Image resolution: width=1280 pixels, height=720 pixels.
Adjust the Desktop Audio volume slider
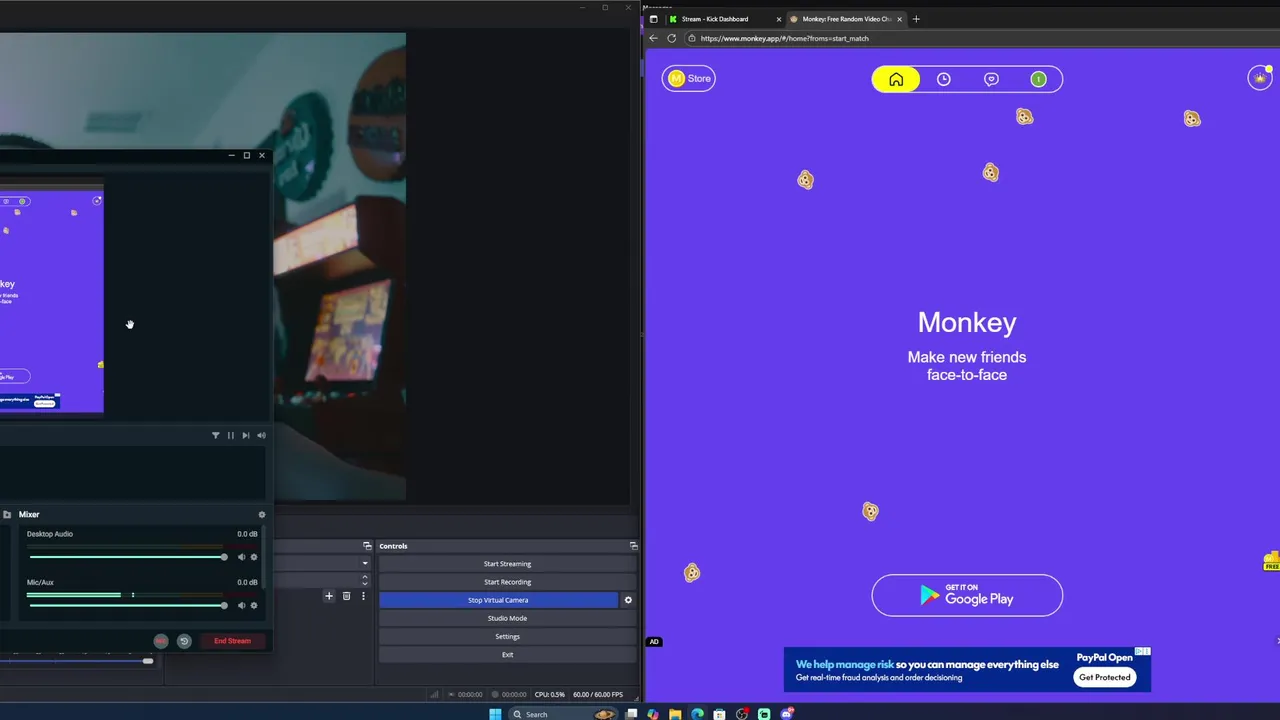128,557
